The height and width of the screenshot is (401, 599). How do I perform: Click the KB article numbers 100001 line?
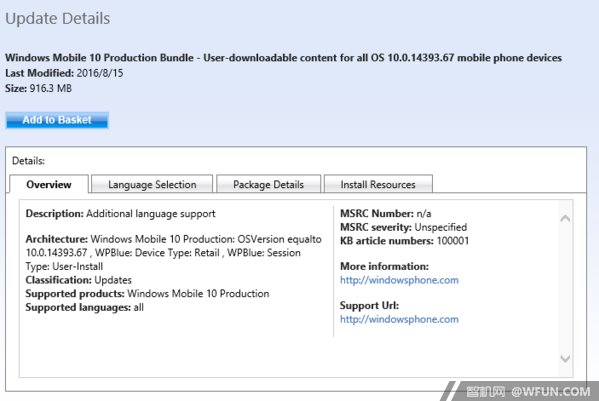[x=405, y=241]
